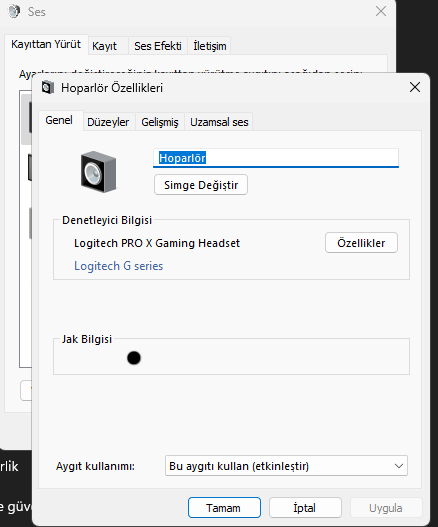Click the dropdown chevron arrow for device usage

pos(399,466)
